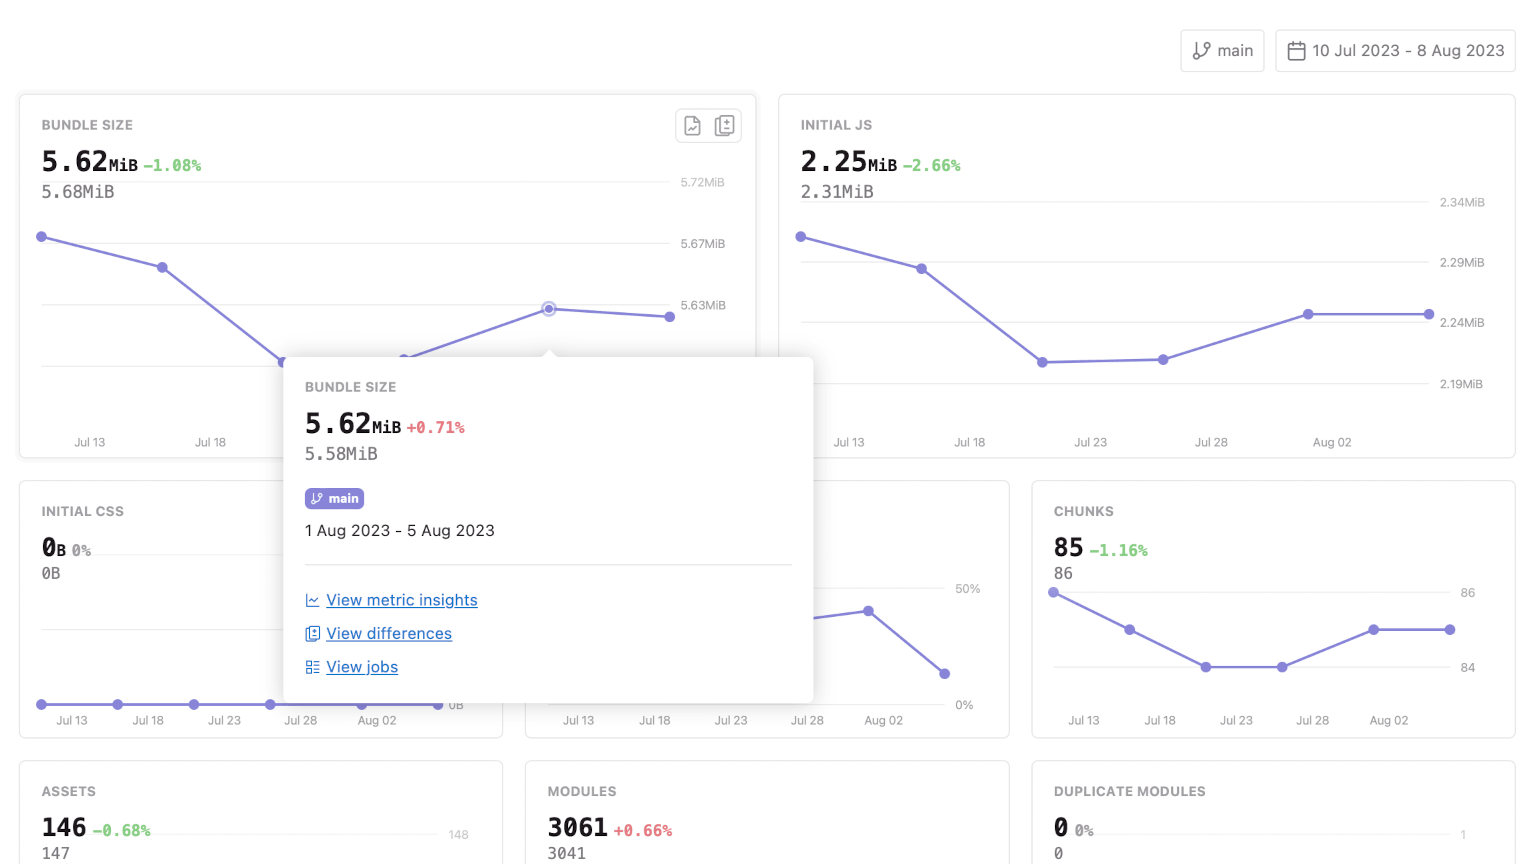Click the Jul 13 data point on Initial CSS chart
1536x864 pixels.
[x=41, y=705]
